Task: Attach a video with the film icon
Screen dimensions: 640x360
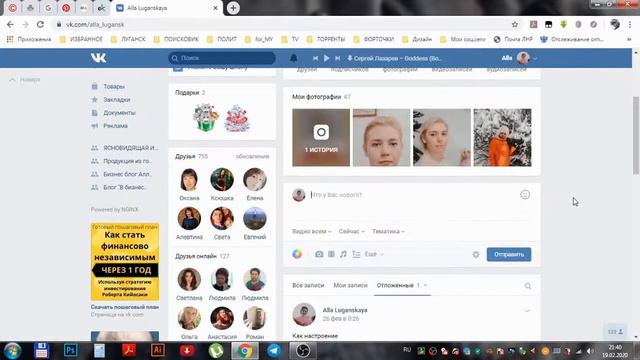Action: click(331, 254)
